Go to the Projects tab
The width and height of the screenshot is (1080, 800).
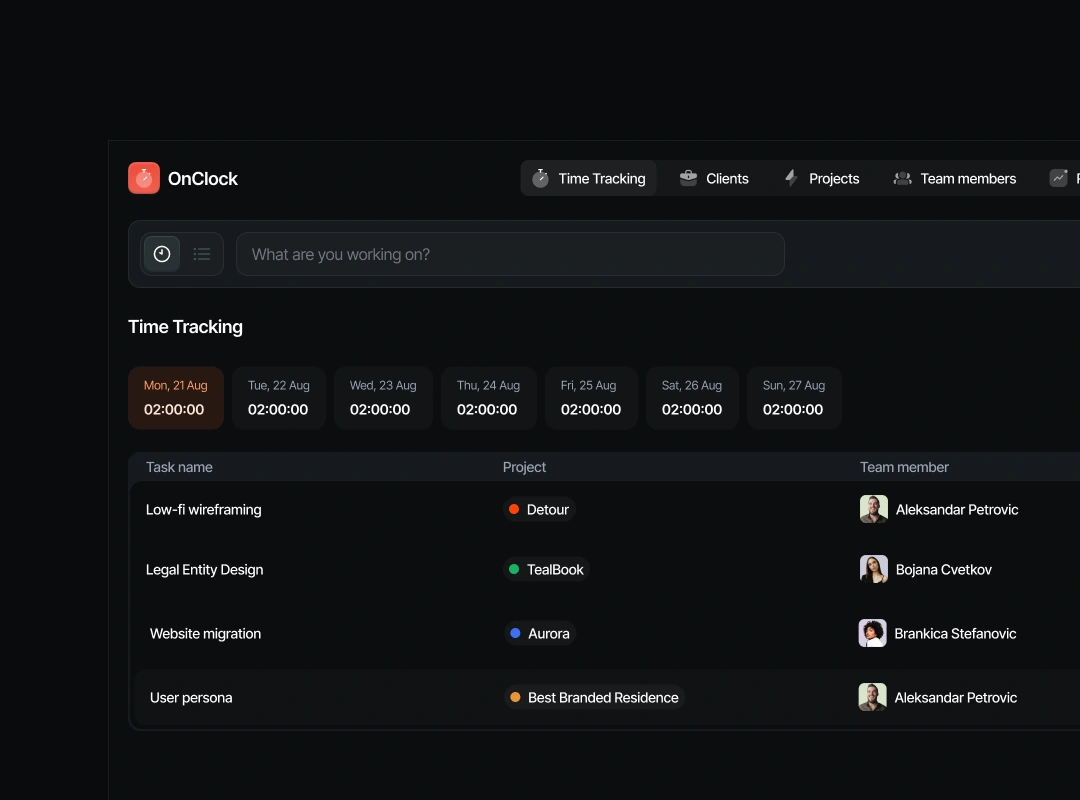point(821,178)
